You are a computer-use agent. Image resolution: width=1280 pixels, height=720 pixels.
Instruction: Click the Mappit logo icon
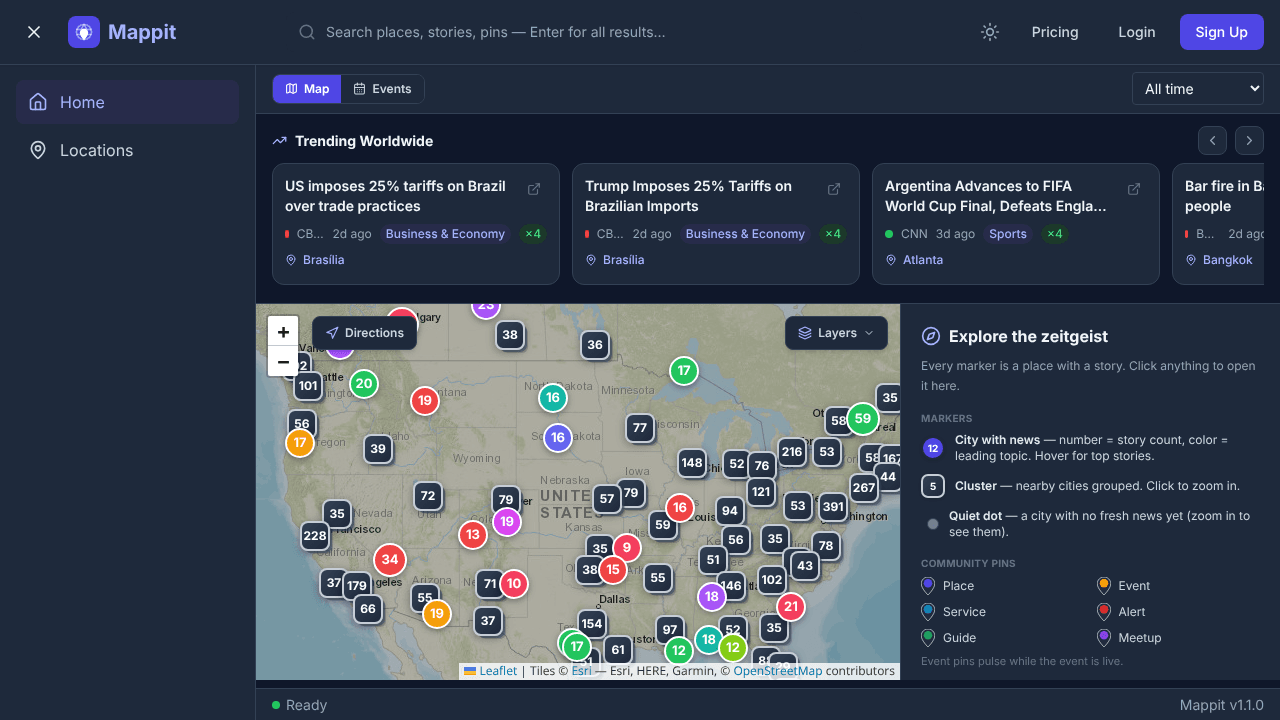click(84, 32)
